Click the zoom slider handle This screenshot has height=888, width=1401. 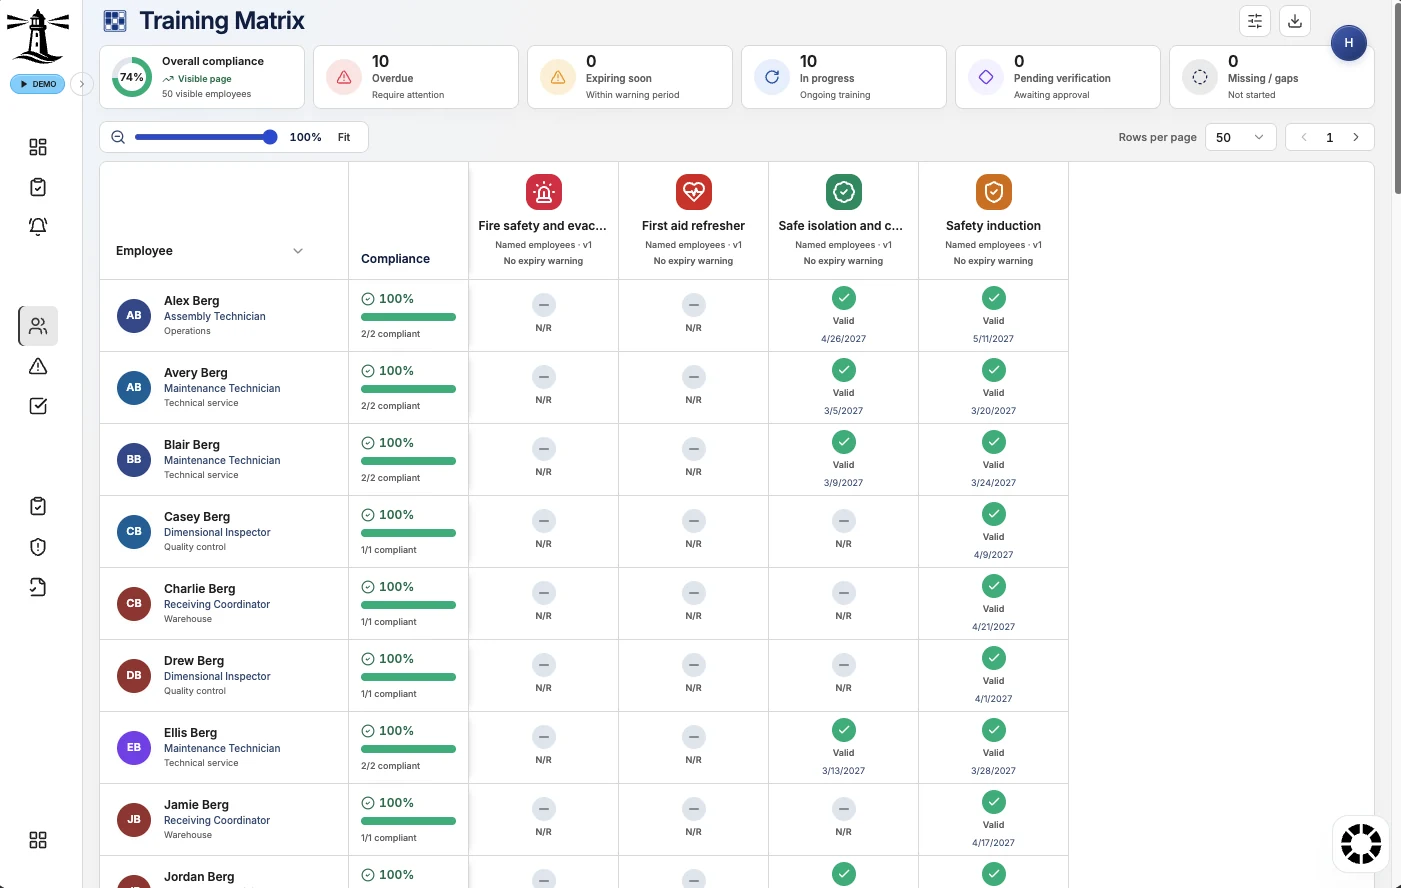(x=270, y=137)
